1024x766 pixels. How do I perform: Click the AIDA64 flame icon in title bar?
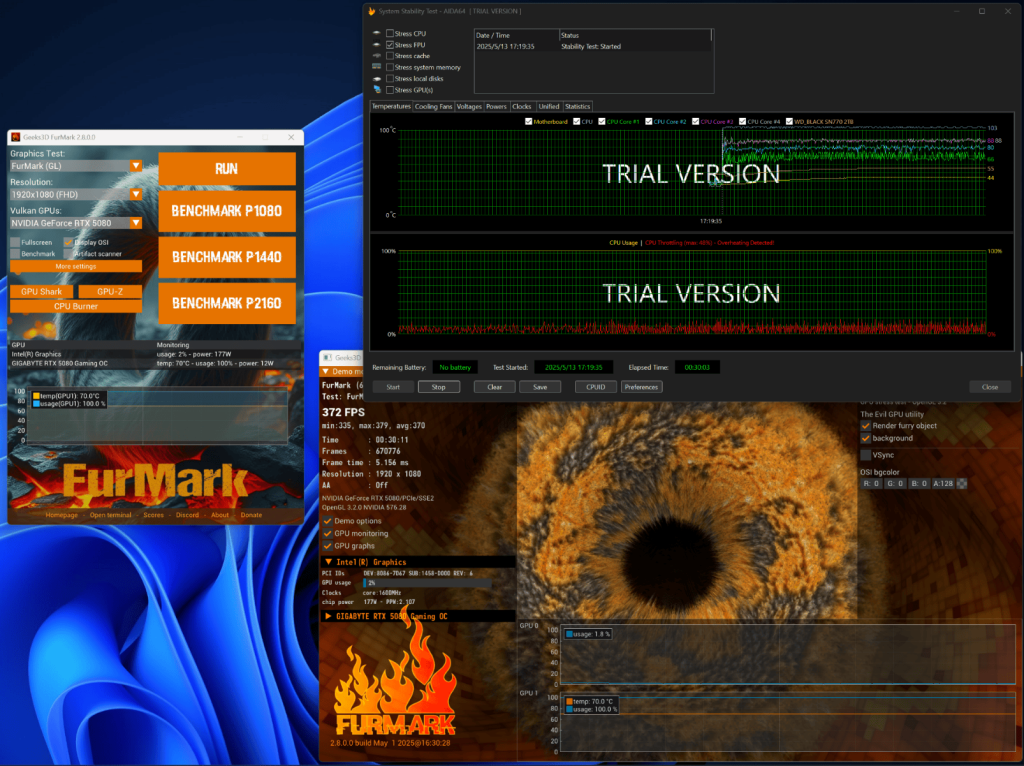373,11
